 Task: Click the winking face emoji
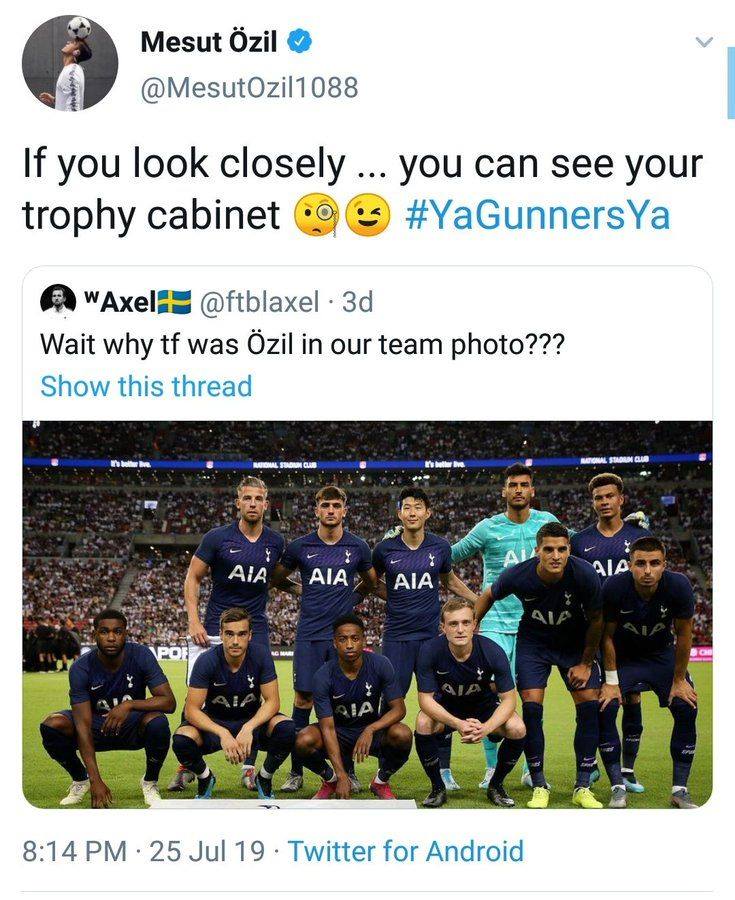point(370,215)
